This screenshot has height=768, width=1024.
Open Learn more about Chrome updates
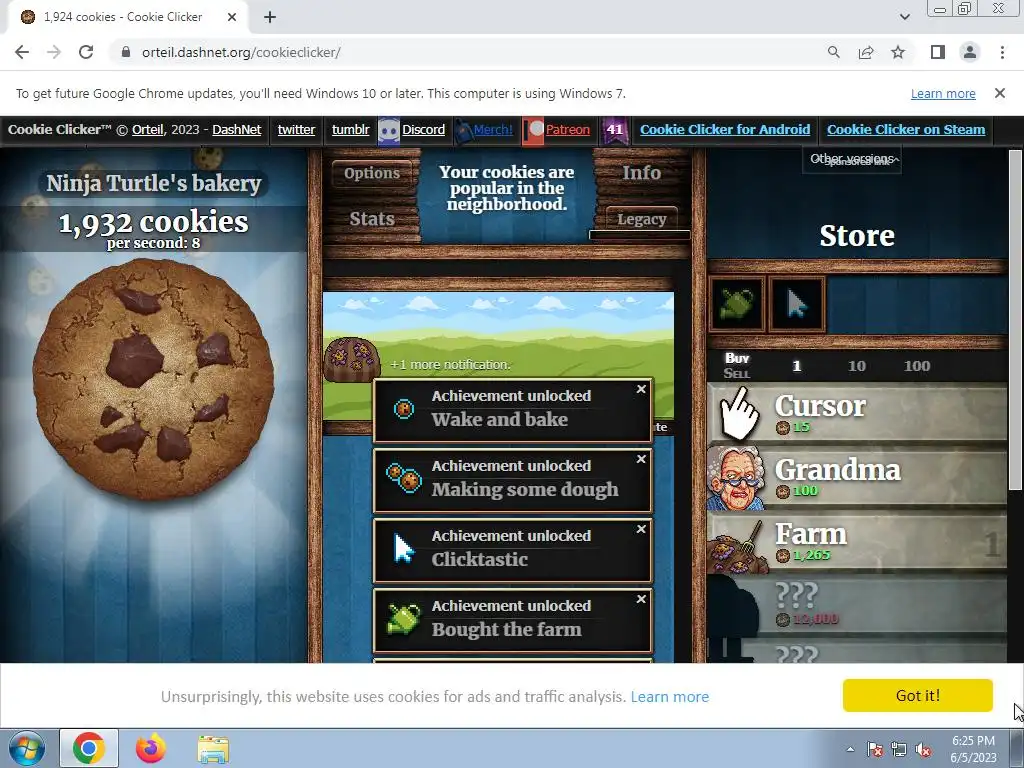tap(943, 93)
